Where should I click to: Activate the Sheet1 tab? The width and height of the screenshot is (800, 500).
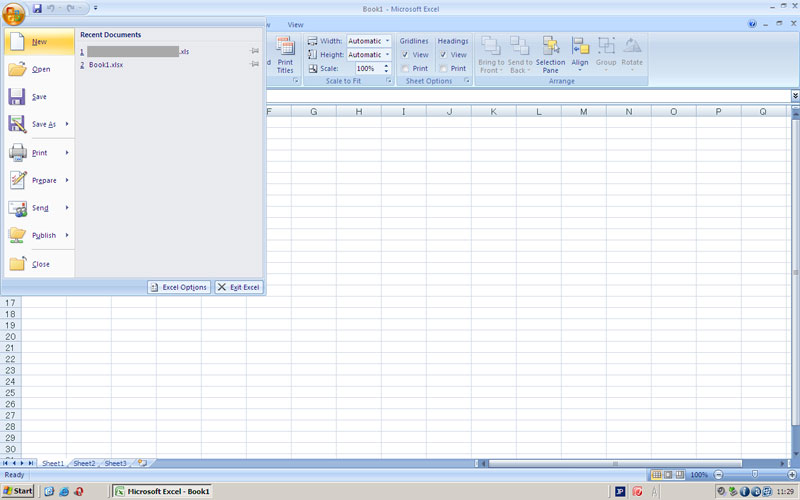point(53,463)
